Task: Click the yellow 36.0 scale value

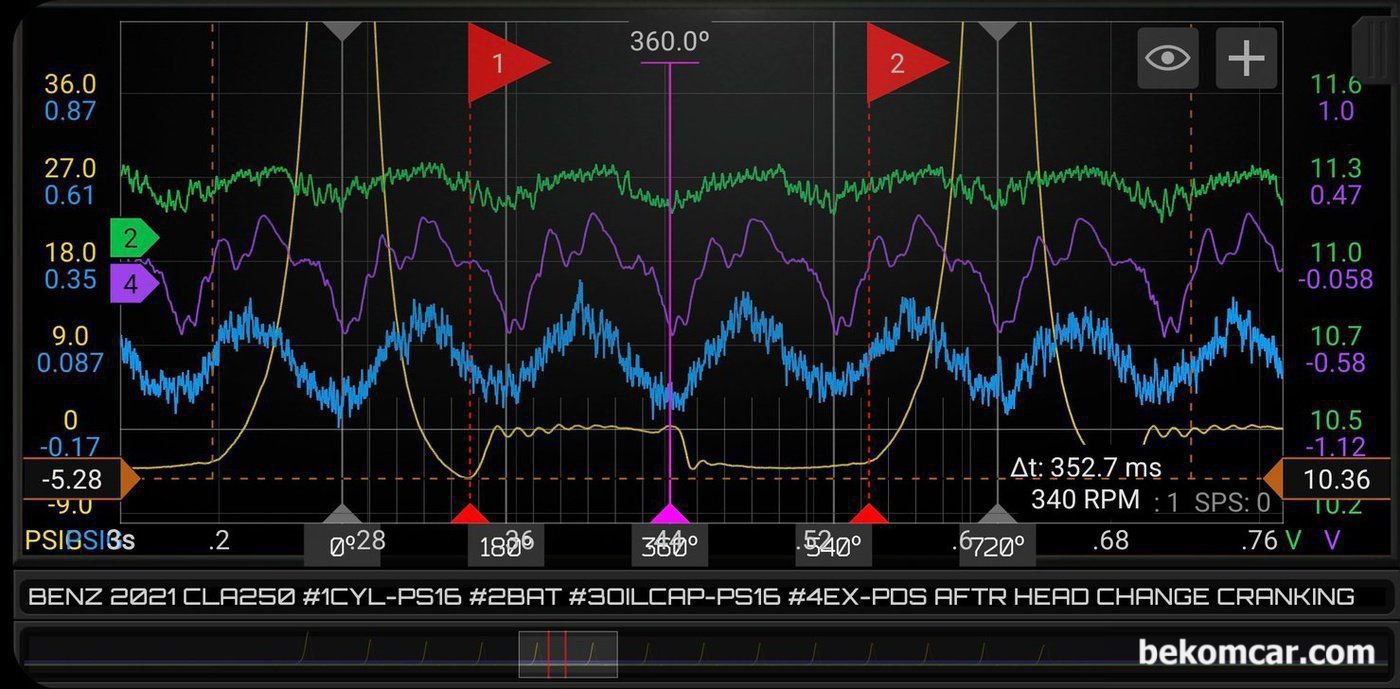Action: coord(70,84)
